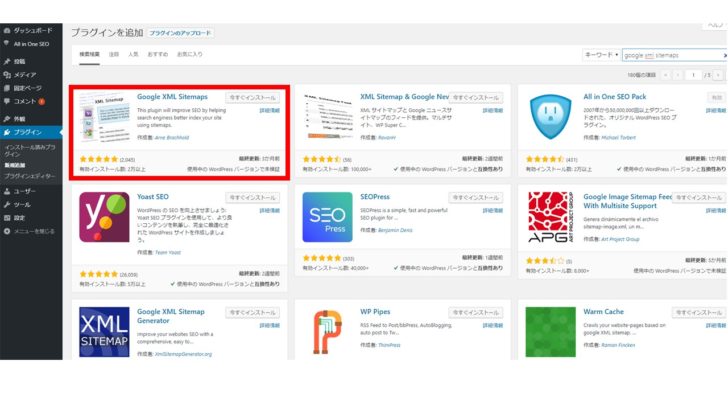
Task: Open the All in One SEO icon
Action: [x=7, y=44]
